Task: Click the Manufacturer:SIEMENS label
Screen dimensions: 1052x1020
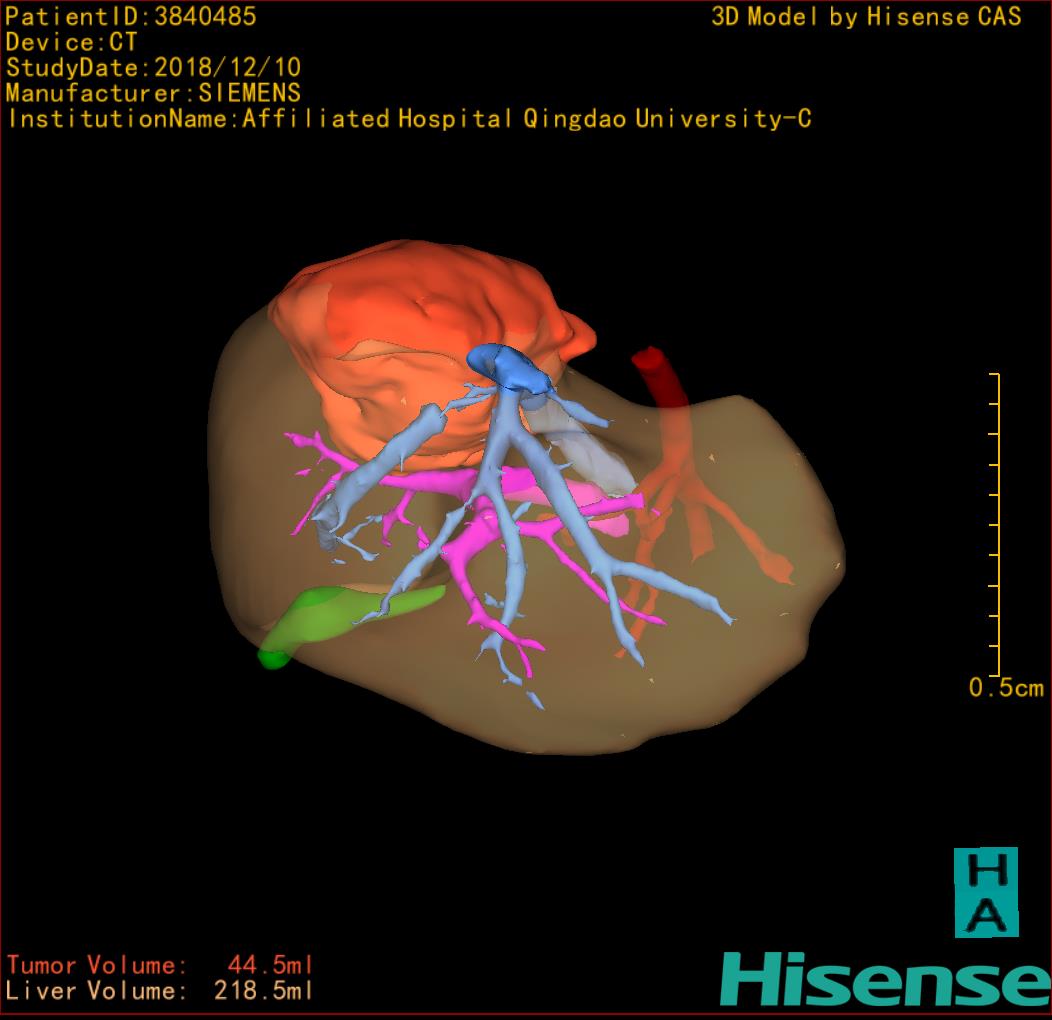Action: 153,93
